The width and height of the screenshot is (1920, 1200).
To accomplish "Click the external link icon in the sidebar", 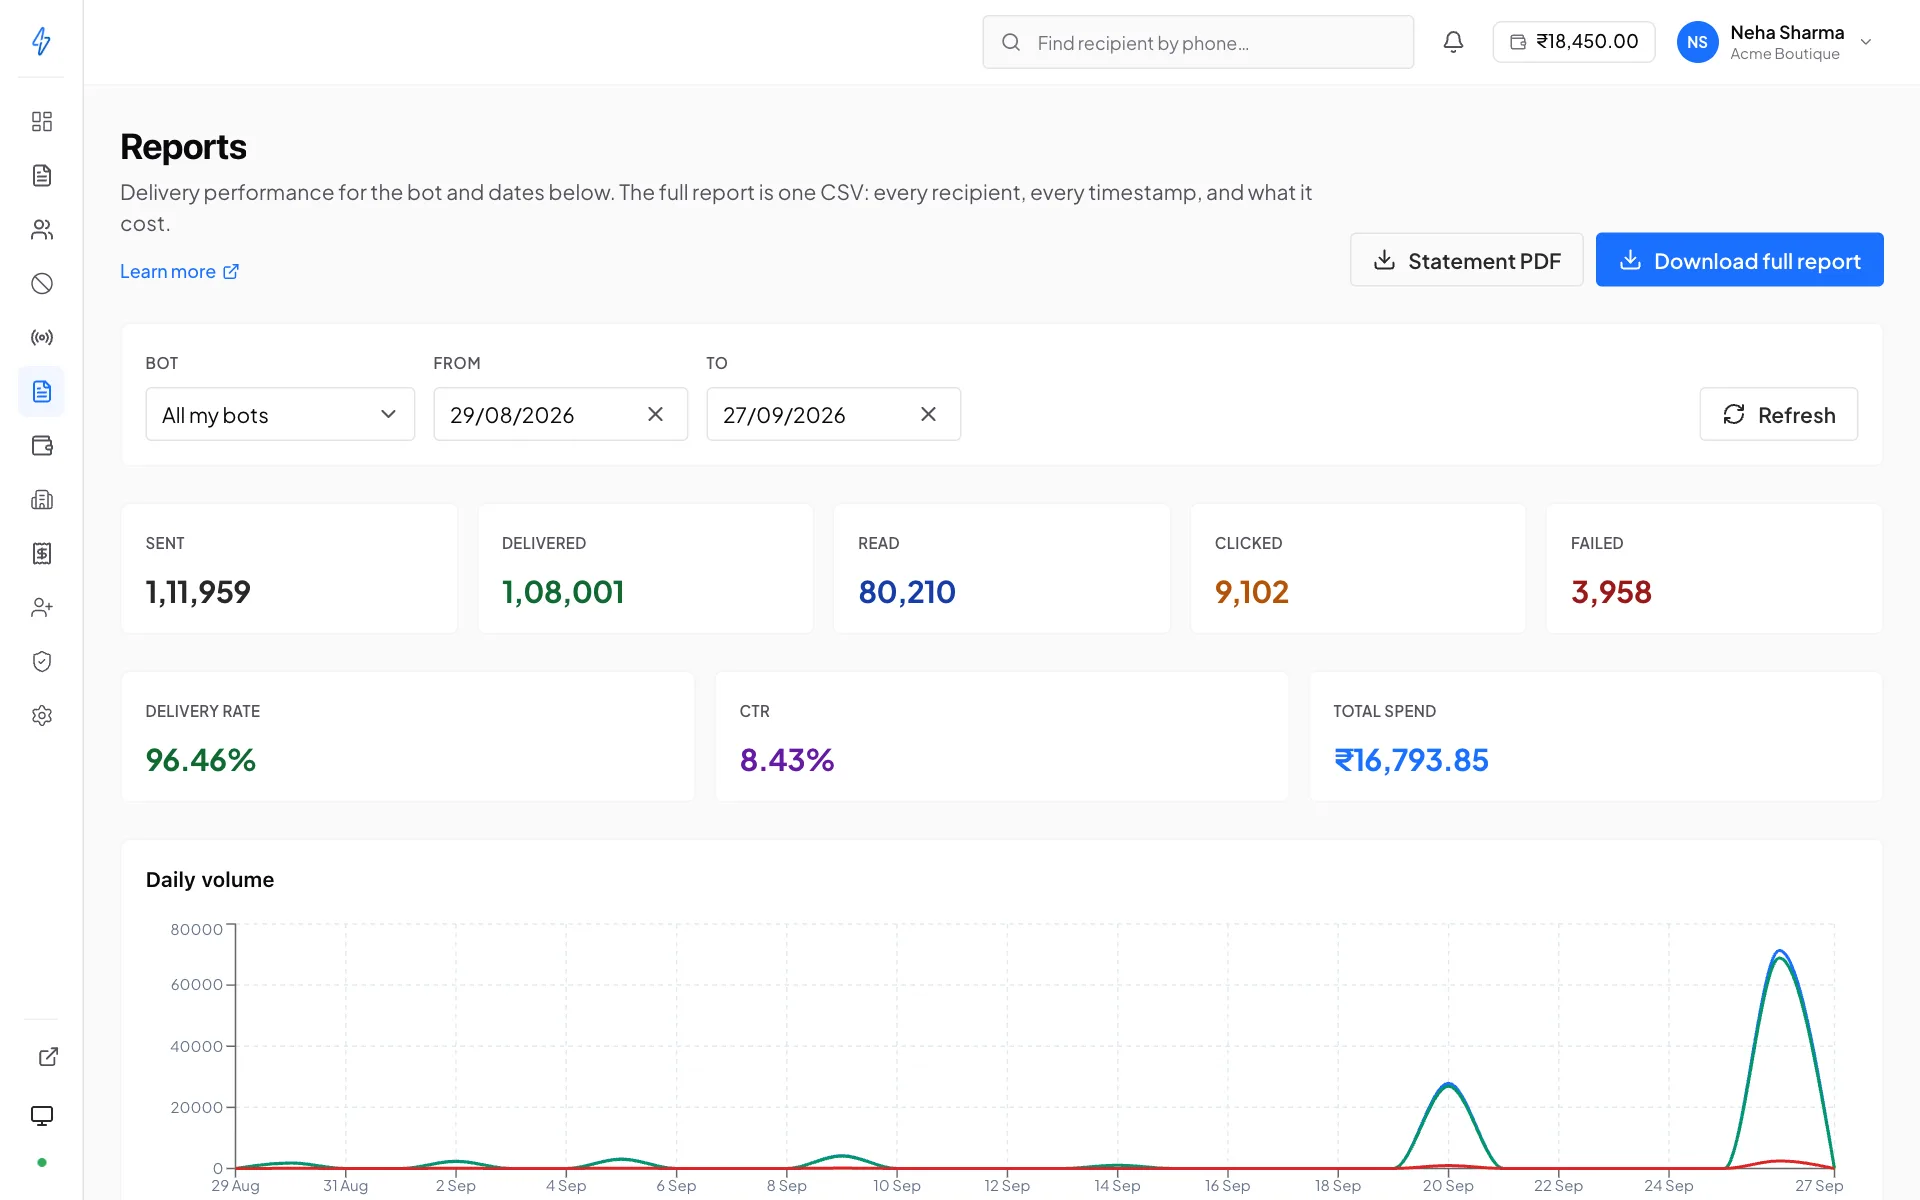I will pos(48,1057).
